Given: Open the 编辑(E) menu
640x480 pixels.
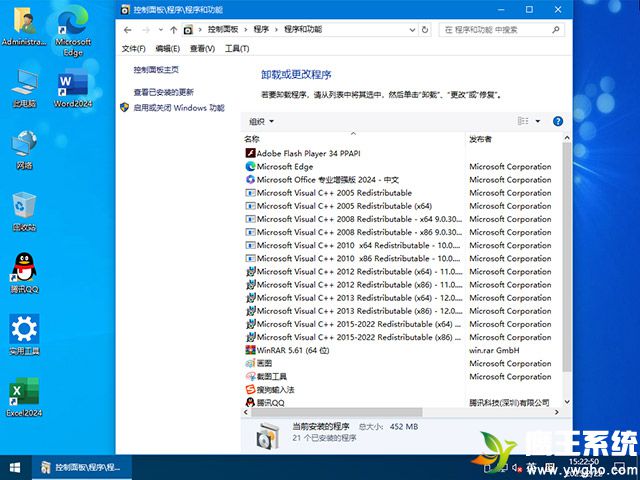Looking at the screenshot, I should (168, 49).
